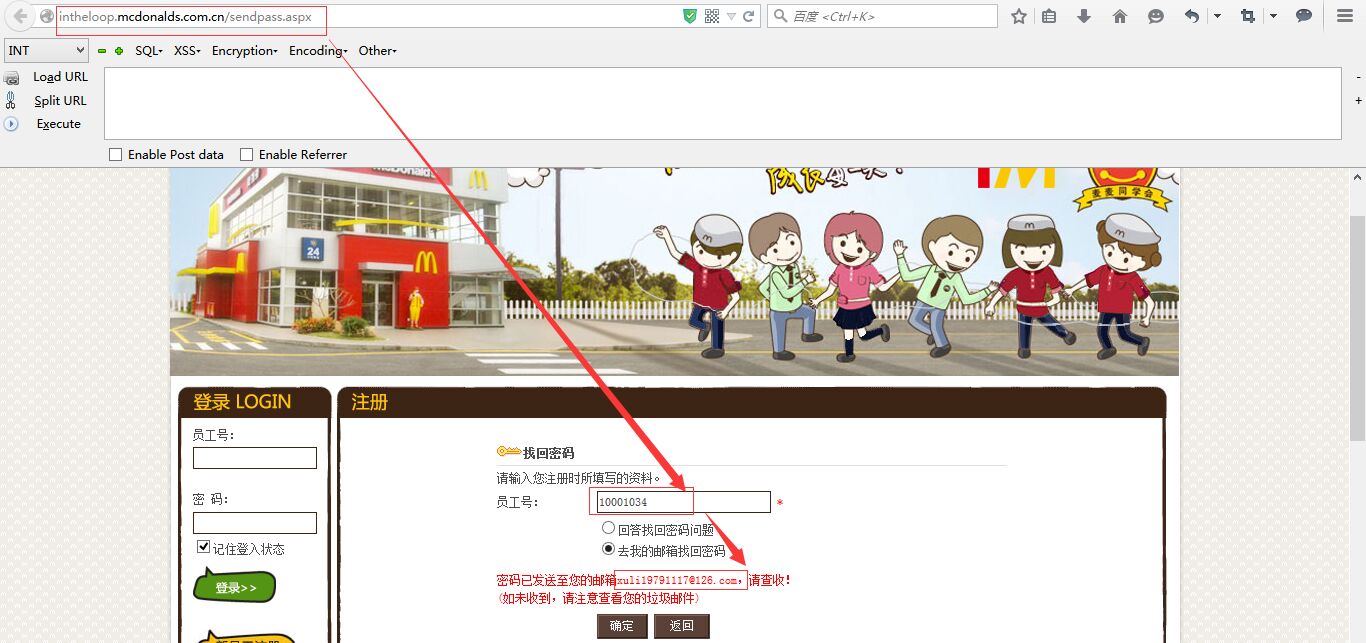Reload the current page
The image size is (1366, 643).
tap(748, 16)
